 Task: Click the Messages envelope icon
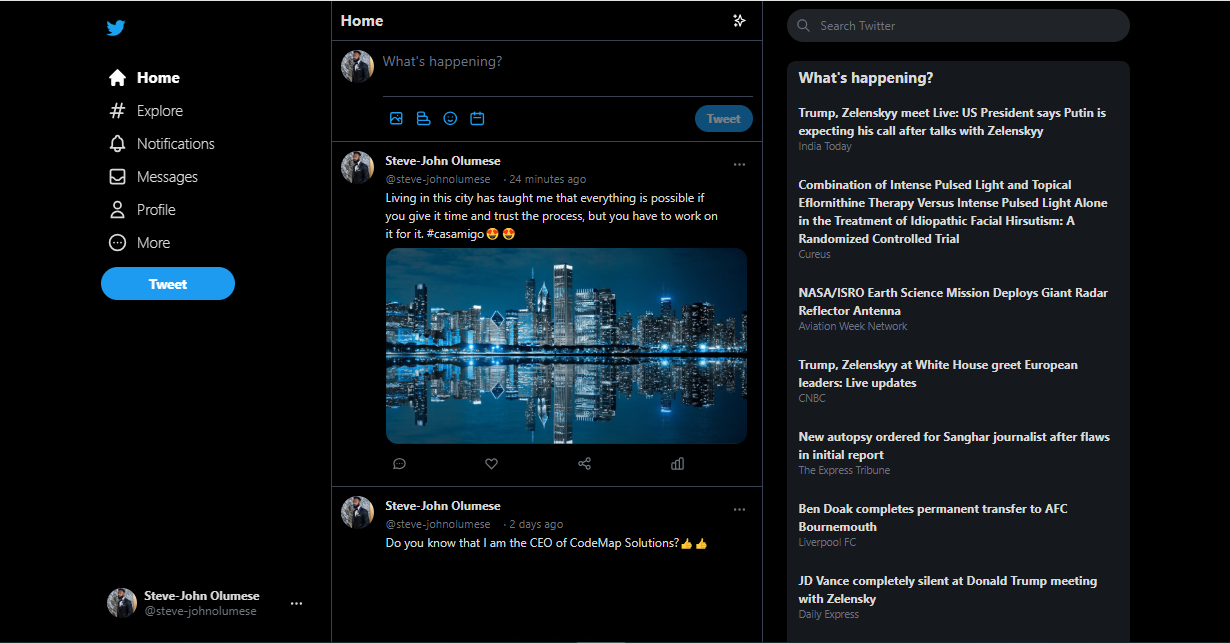[x=117, y=177]
